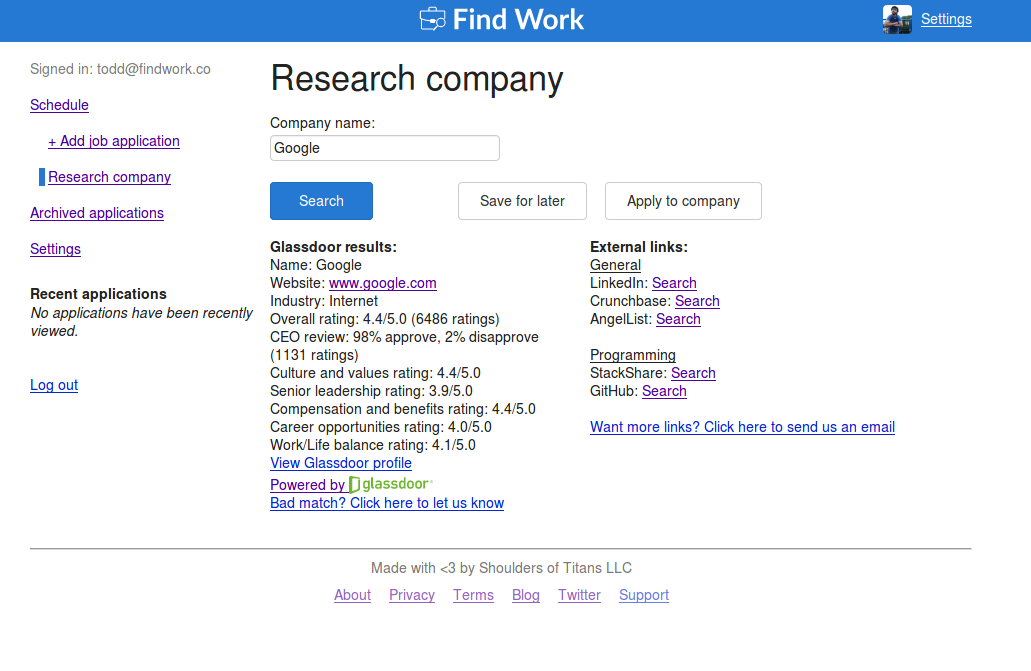
Task: Click the Signed in: todd@findwork.co text
Action: [x=120, y=69]
